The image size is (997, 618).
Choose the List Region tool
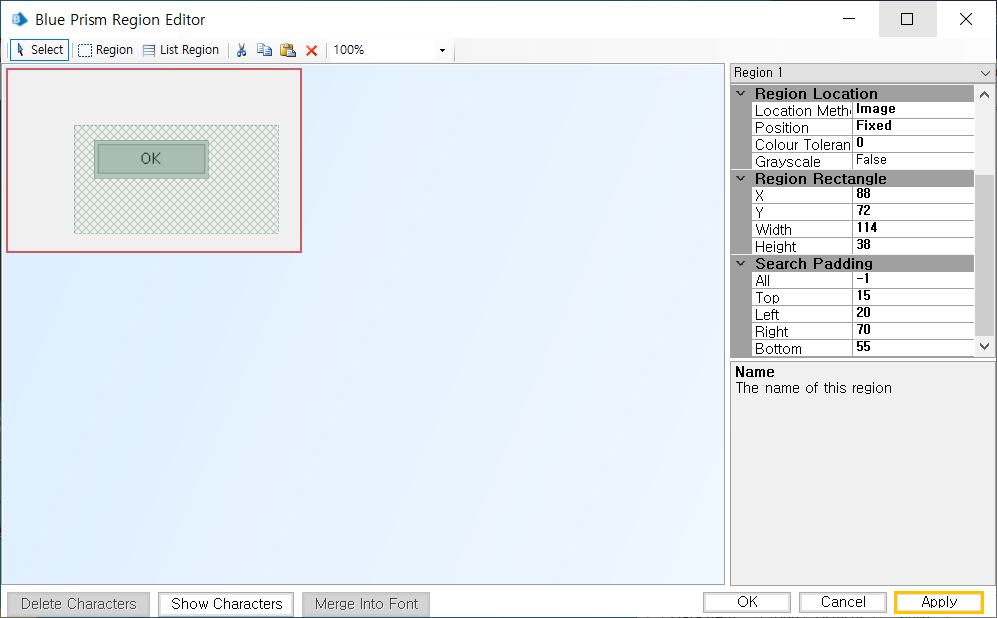pyautogui.click(x=181, y=50)
